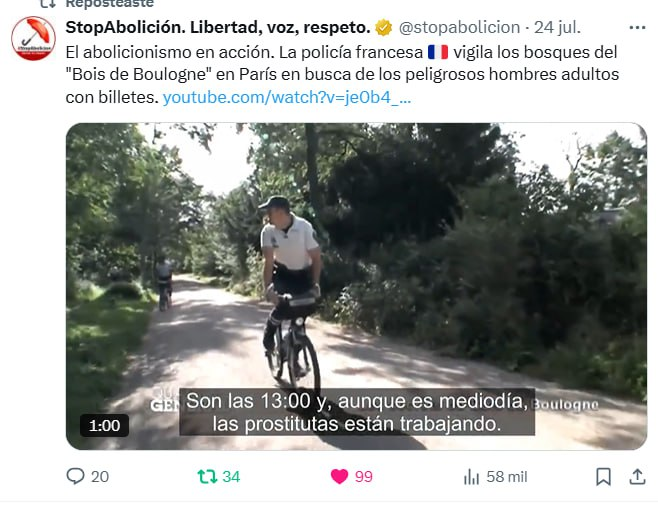Click the 34 reposts count
The image size is (658, 508).
pyautogui.click(x=231, y=477)
